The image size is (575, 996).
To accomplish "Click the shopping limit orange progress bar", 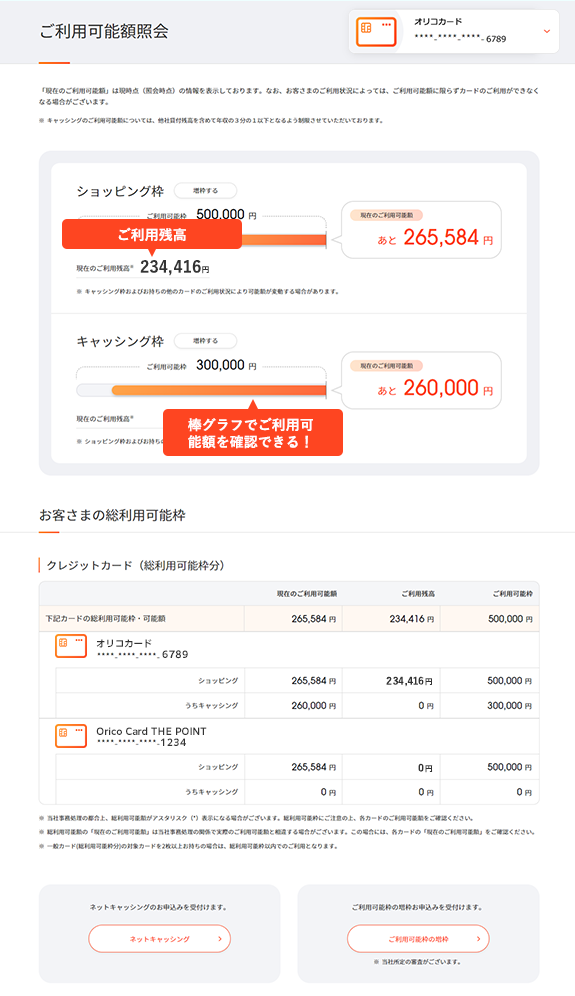I will (283, 240).
